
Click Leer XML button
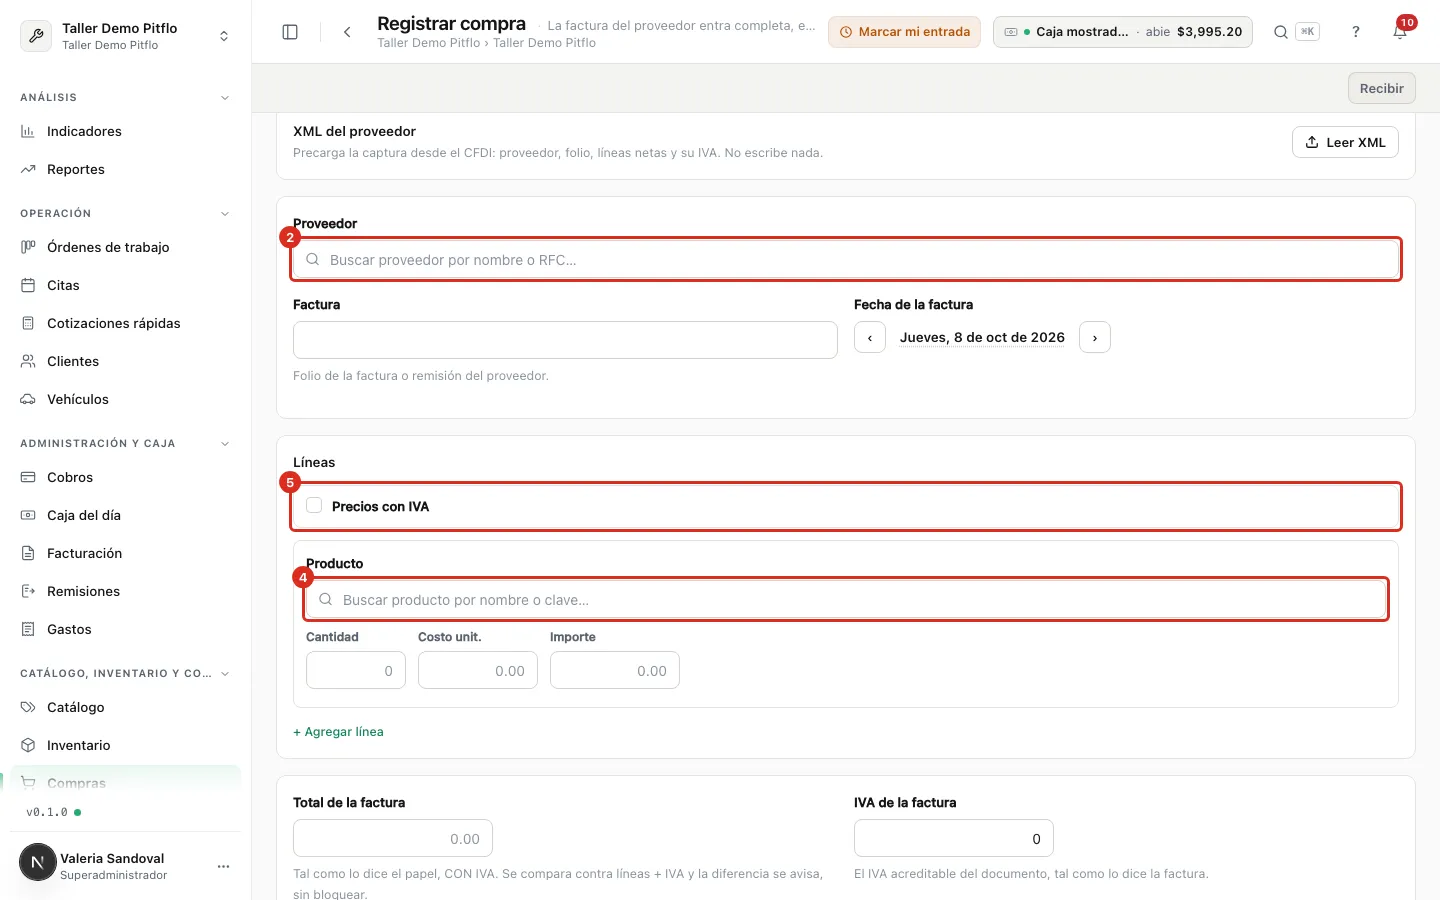(x=1345, y=142)
